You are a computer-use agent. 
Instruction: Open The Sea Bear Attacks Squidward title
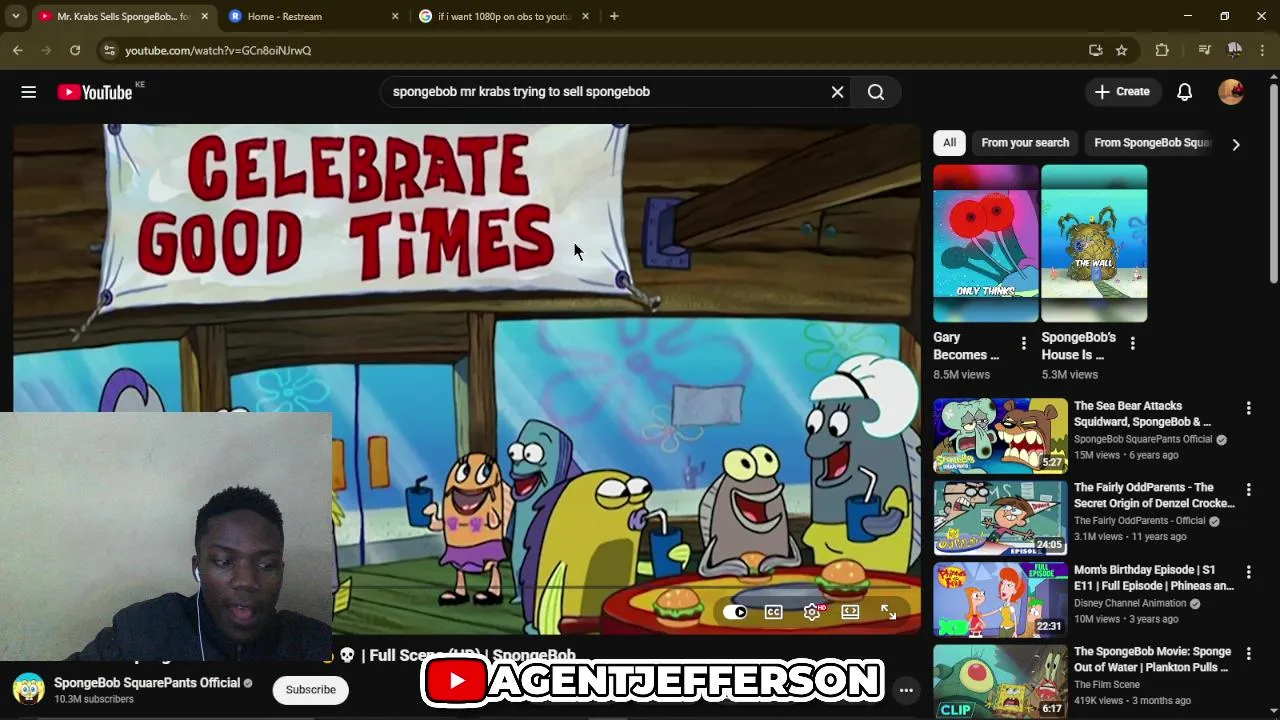[1142, 414]
